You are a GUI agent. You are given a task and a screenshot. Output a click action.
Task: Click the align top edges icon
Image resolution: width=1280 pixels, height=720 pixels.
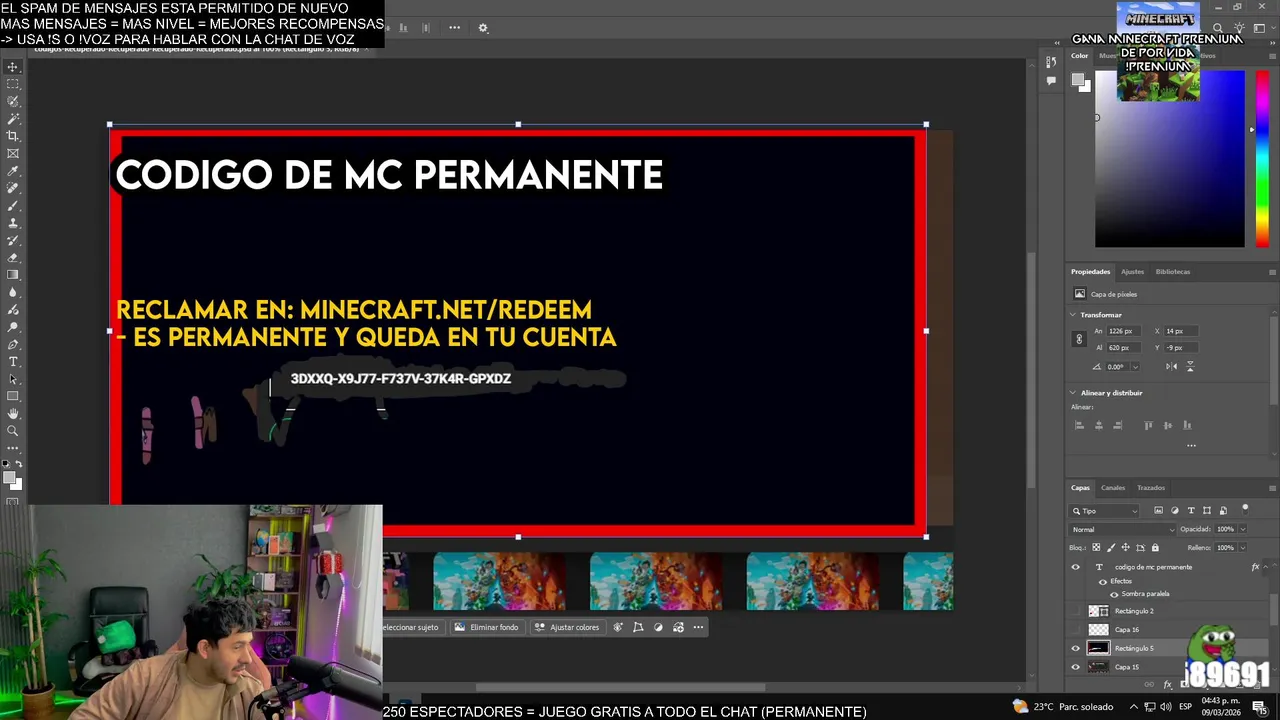pyautogui.click(x=1148, y=425)
